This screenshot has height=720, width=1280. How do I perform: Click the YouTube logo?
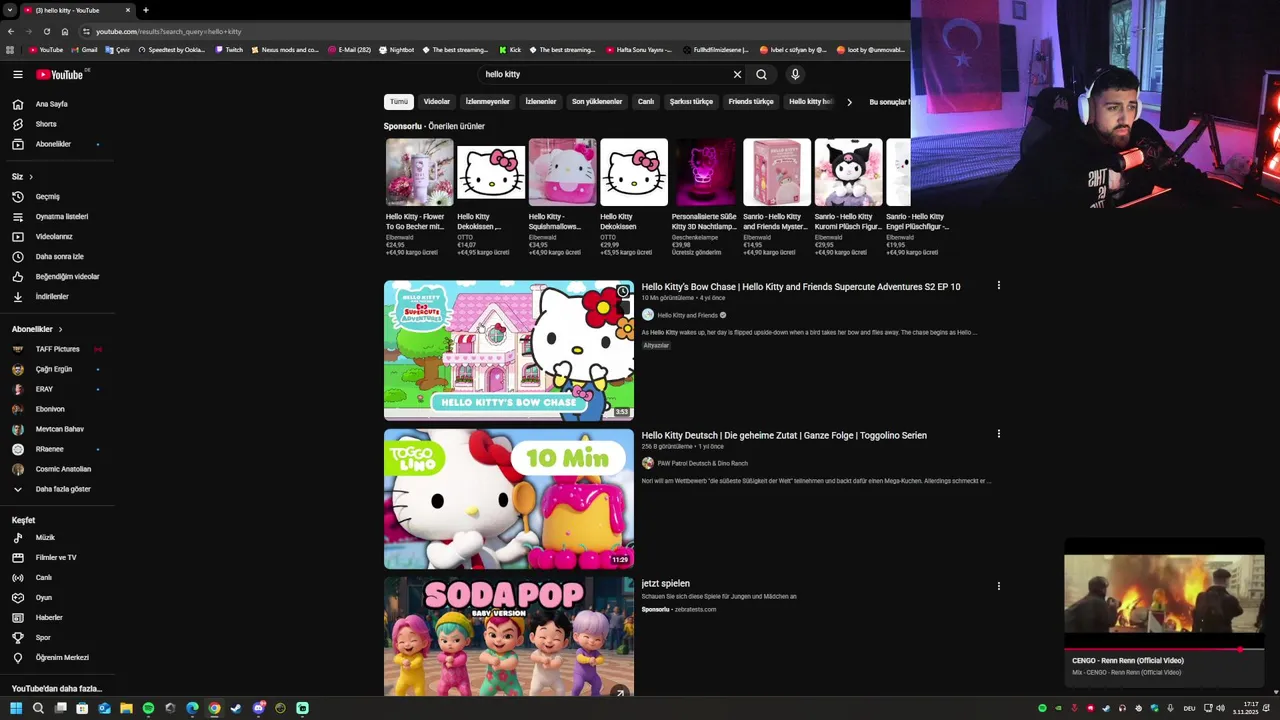click(x=60, y=74)
